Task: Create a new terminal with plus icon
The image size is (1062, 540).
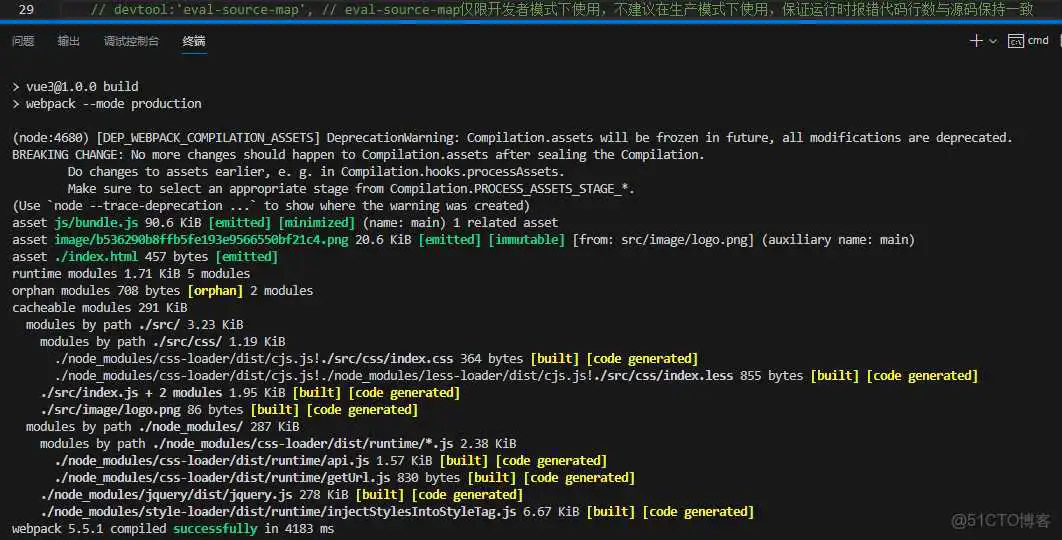Action: [976, 41]
